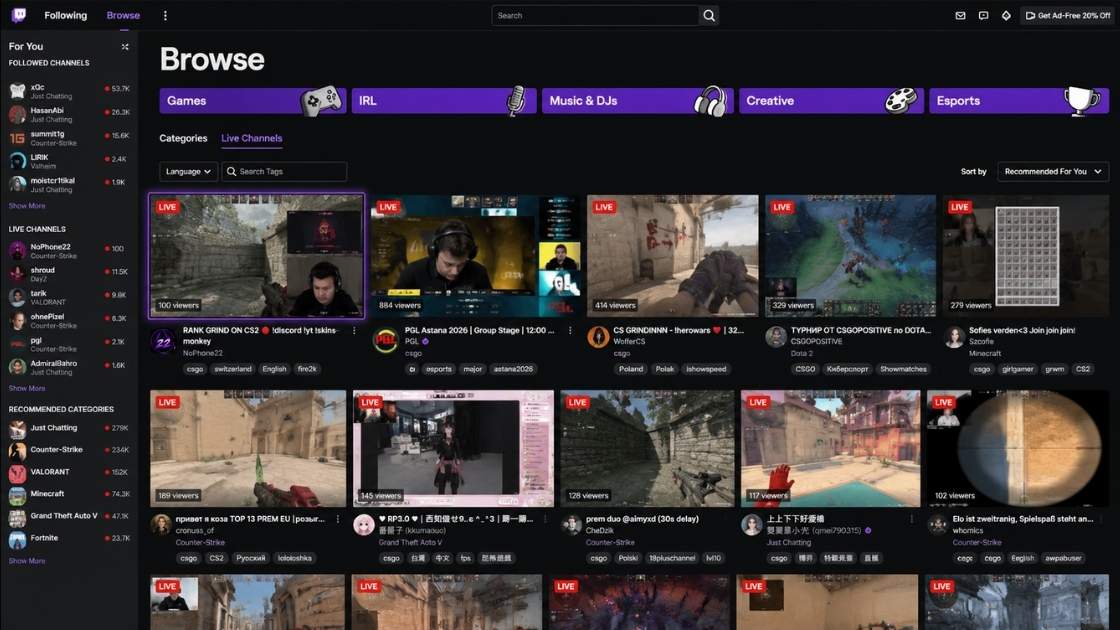
Task: Expand Show More under followed channels
Action: (27, 206)
